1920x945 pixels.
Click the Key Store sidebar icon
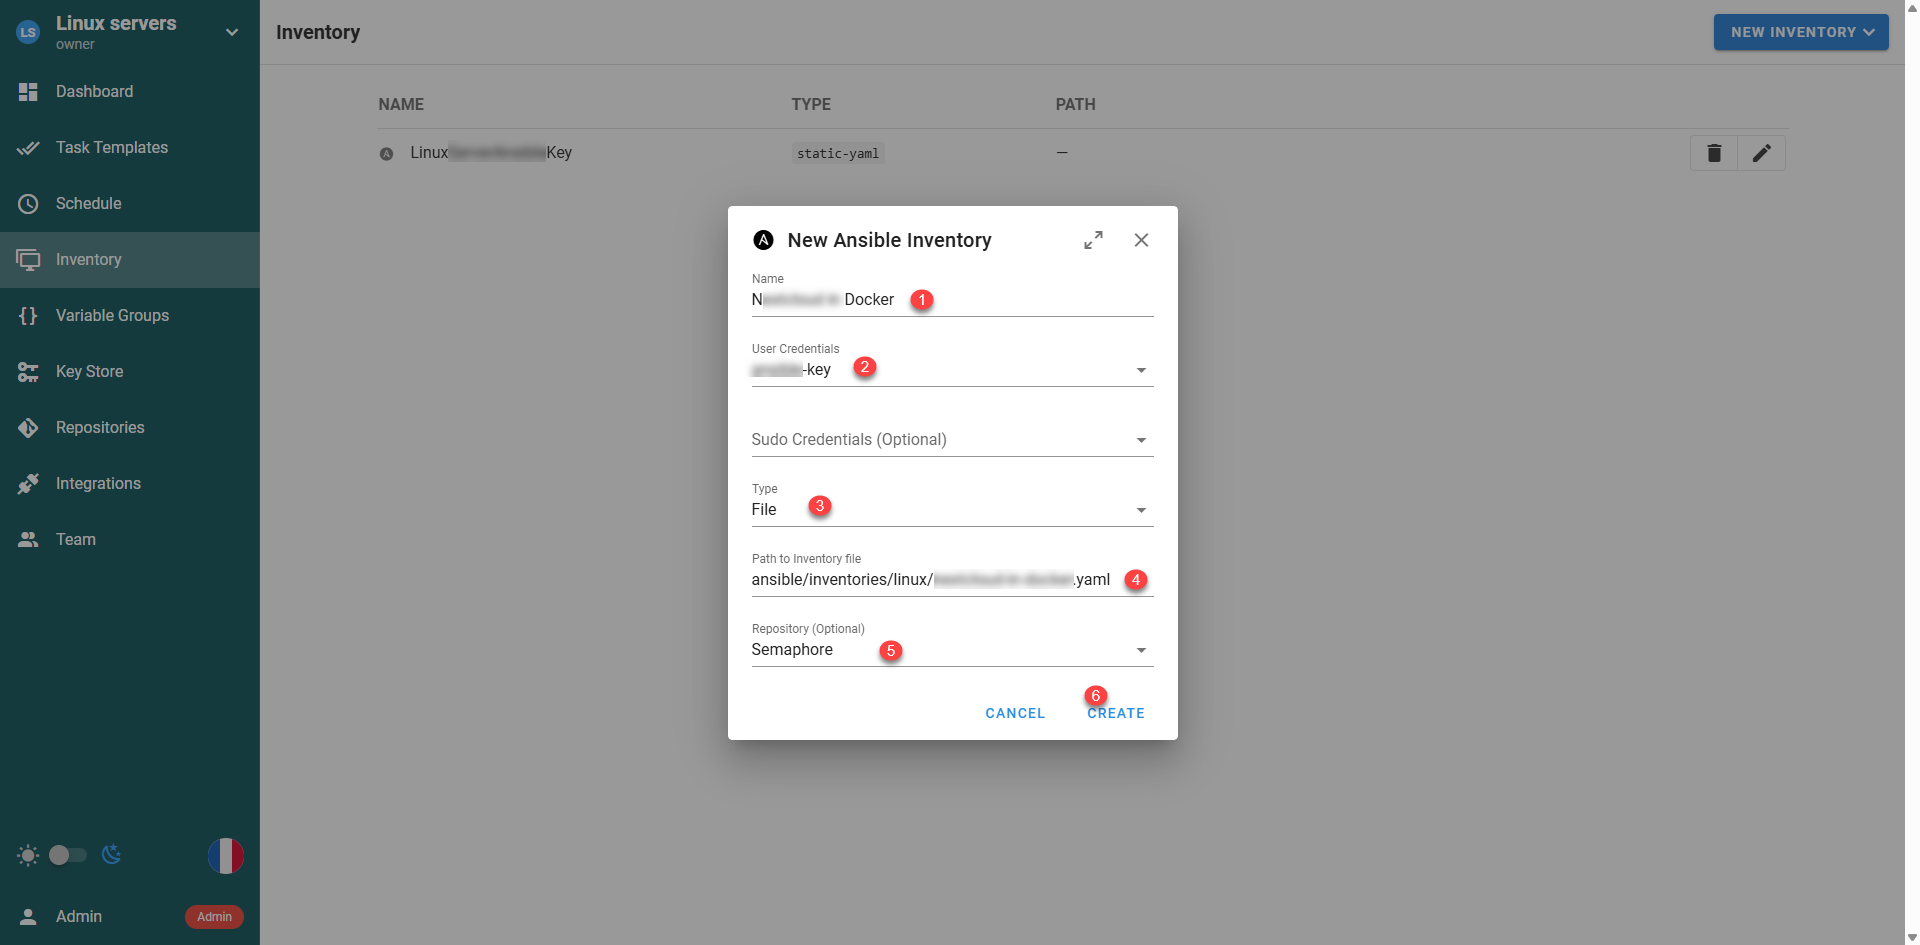click(x=28, y=372)
